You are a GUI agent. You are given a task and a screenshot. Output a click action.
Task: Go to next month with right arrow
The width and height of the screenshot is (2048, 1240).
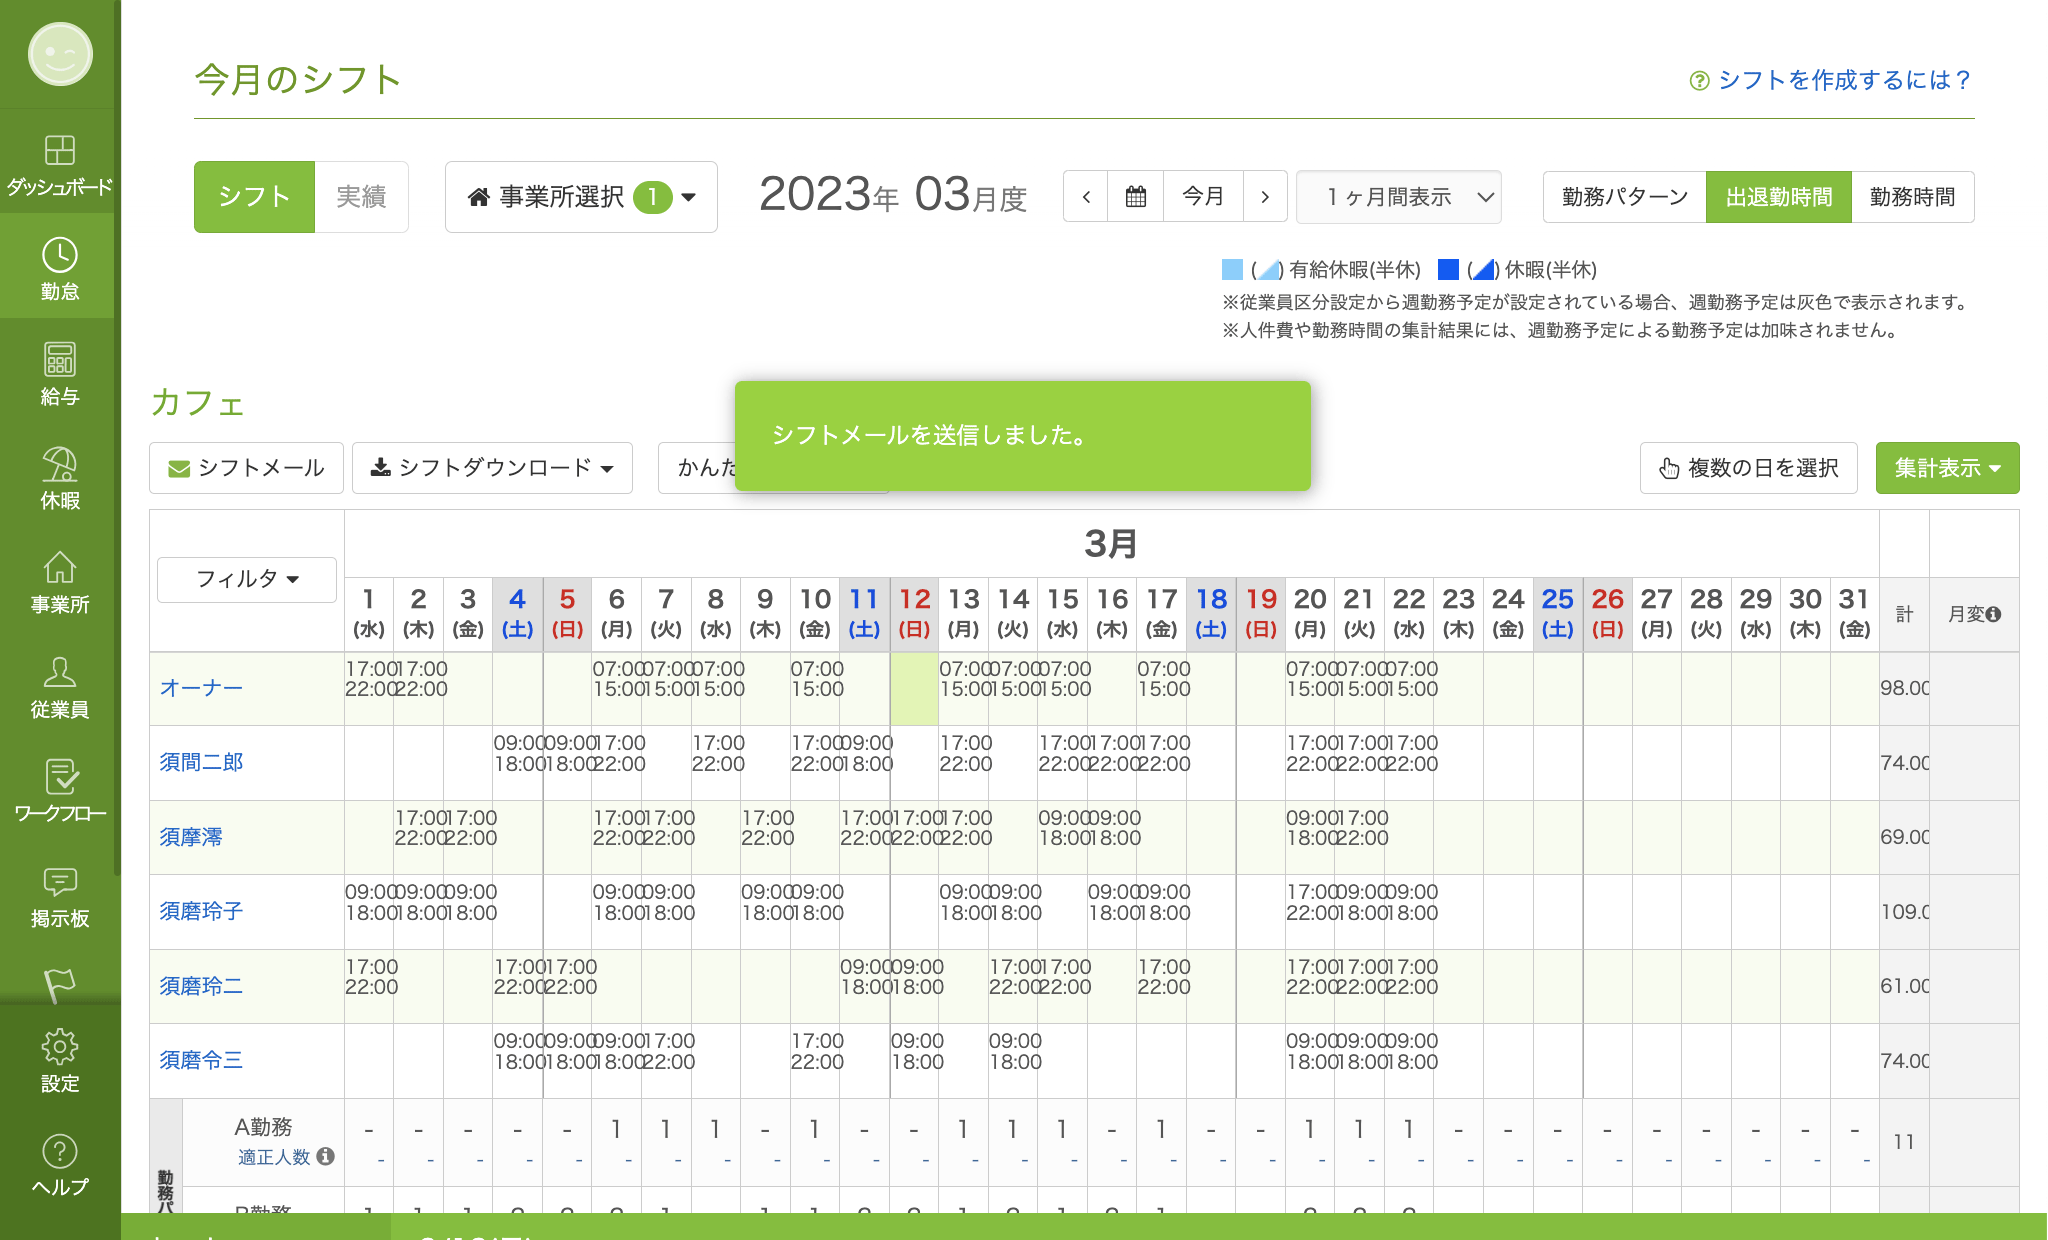[x=1265, y=196]
